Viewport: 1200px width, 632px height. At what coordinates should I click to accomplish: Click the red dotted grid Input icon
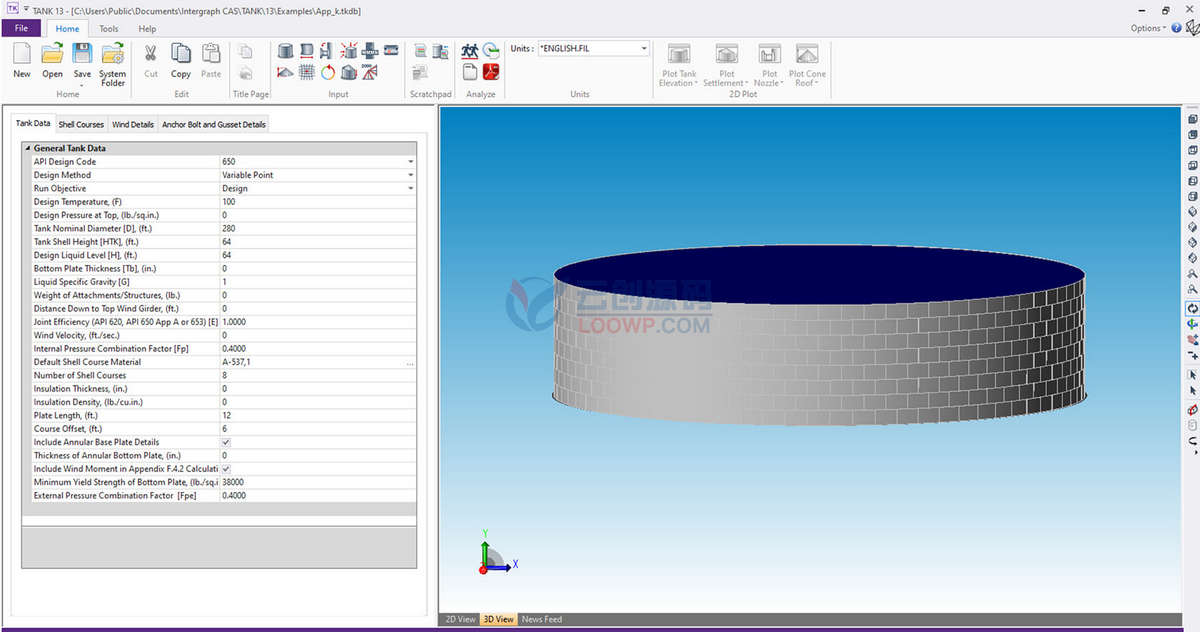pyautogui.click(x=307, y=72)
